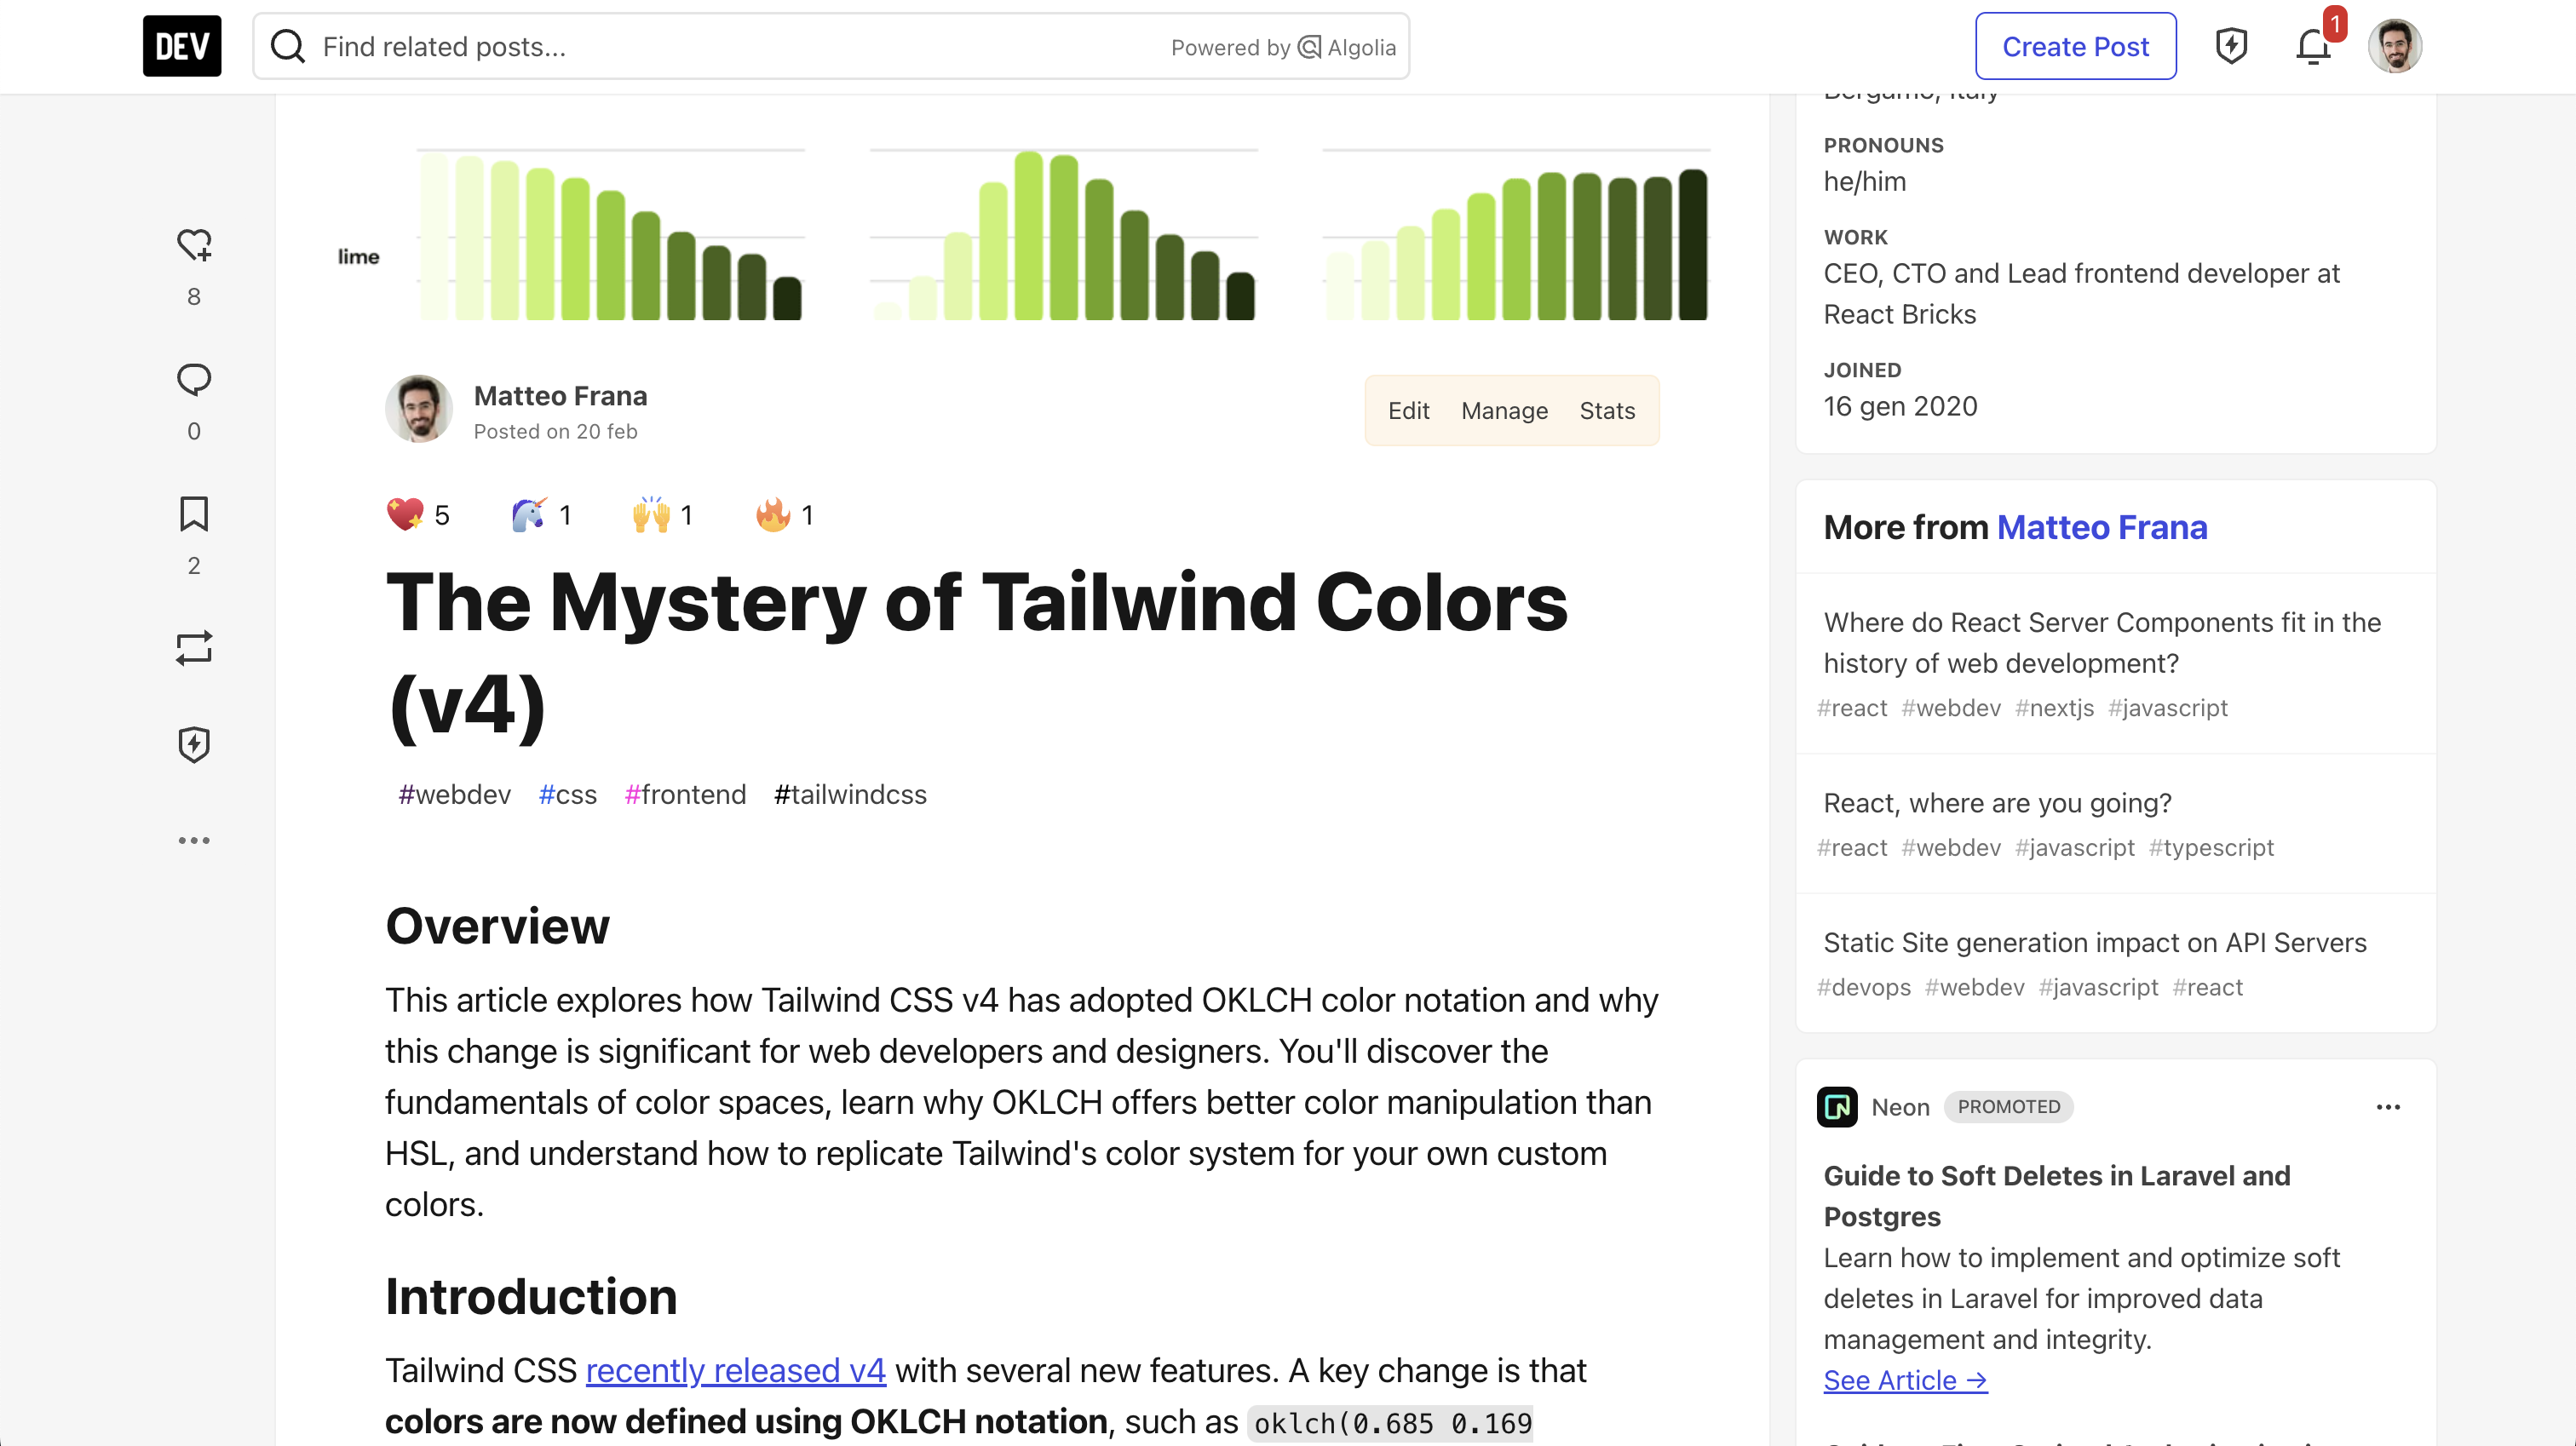Open the Powered by Algolia link
This screenshot has width=2576, height=1446.
(x=1283, y=47)
